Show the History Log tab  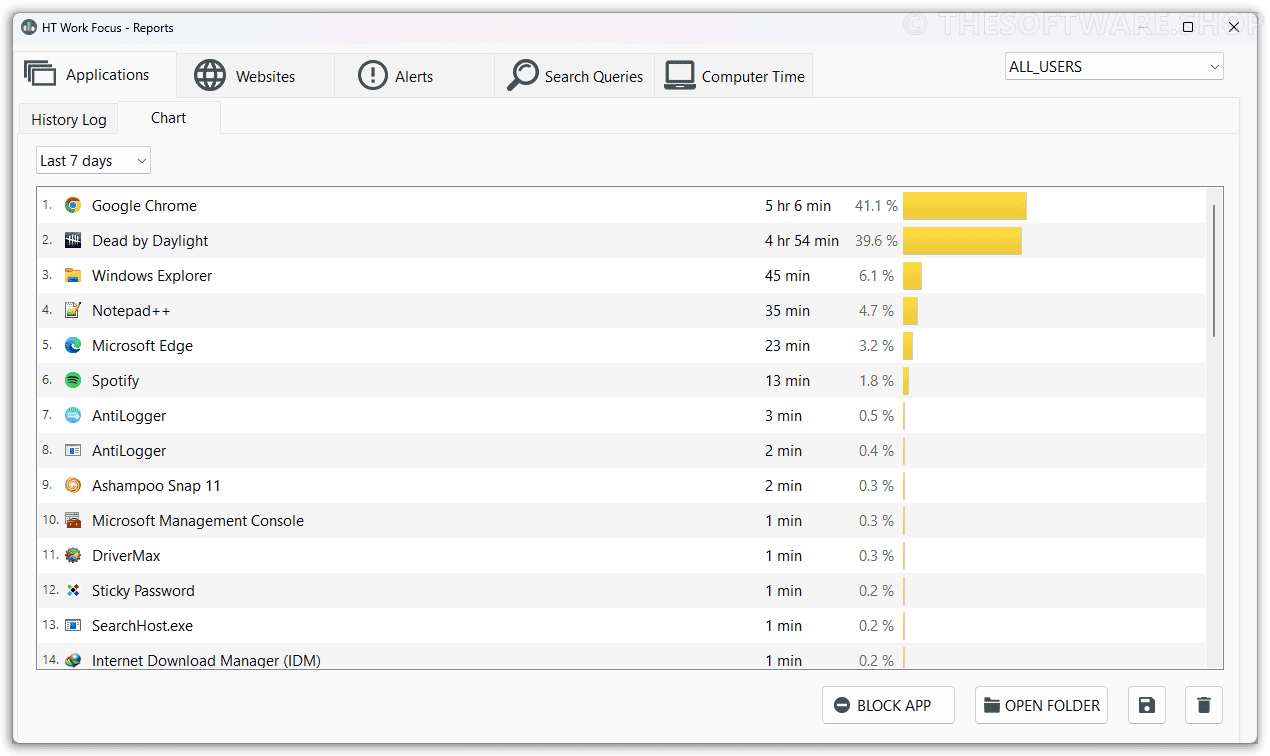pos(68,120)
